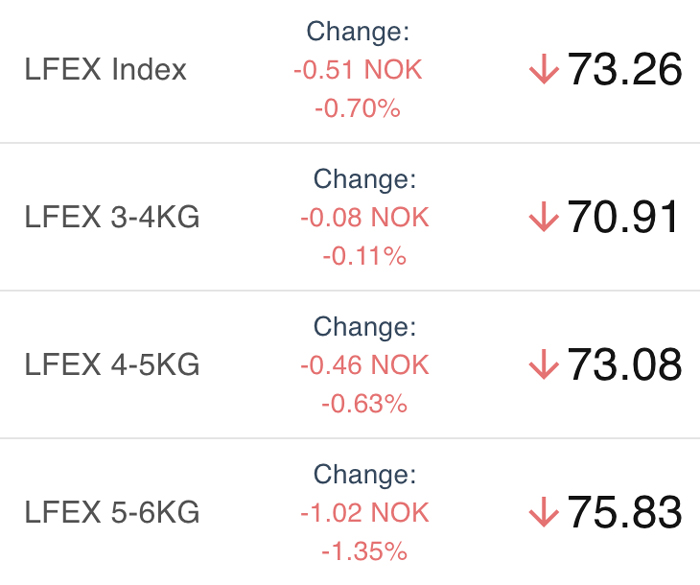Click the -0.51 NOK change value
This screenshot has width=700, height=585.
click(x=358, y=70)
